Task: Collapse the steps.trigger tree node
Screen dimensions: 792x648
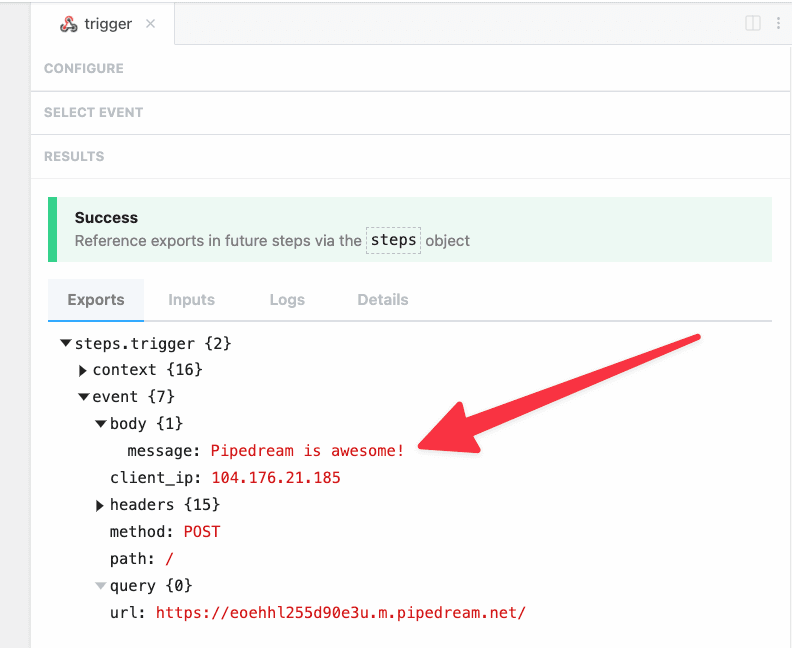Action: [66, 343]
